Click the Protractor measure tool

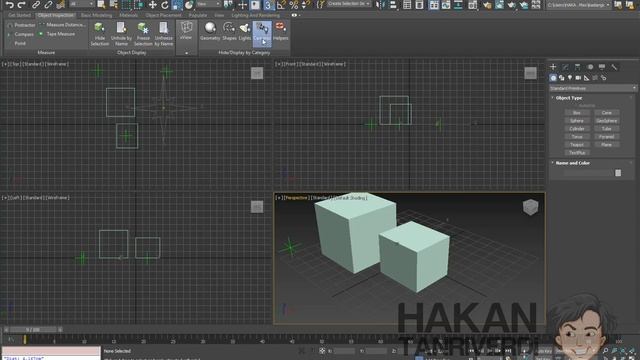pyautogui.click(x=22, y=25)
